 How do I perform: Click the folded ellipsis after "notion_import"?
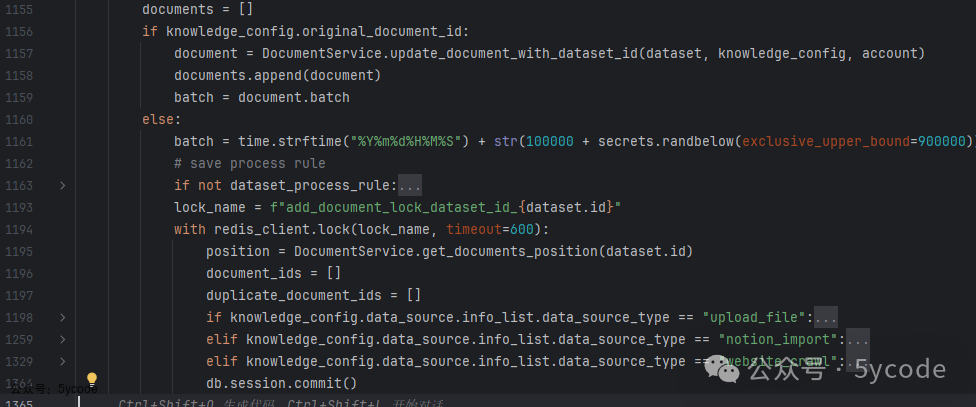(857, 340)
